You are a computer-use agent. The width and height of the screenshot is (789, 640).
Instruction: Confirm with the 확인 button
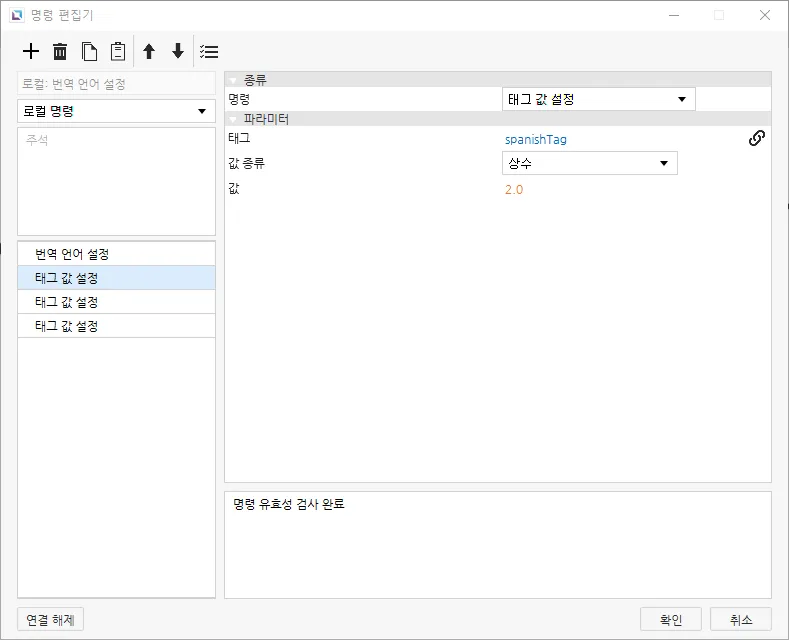[x=670, y=620]
